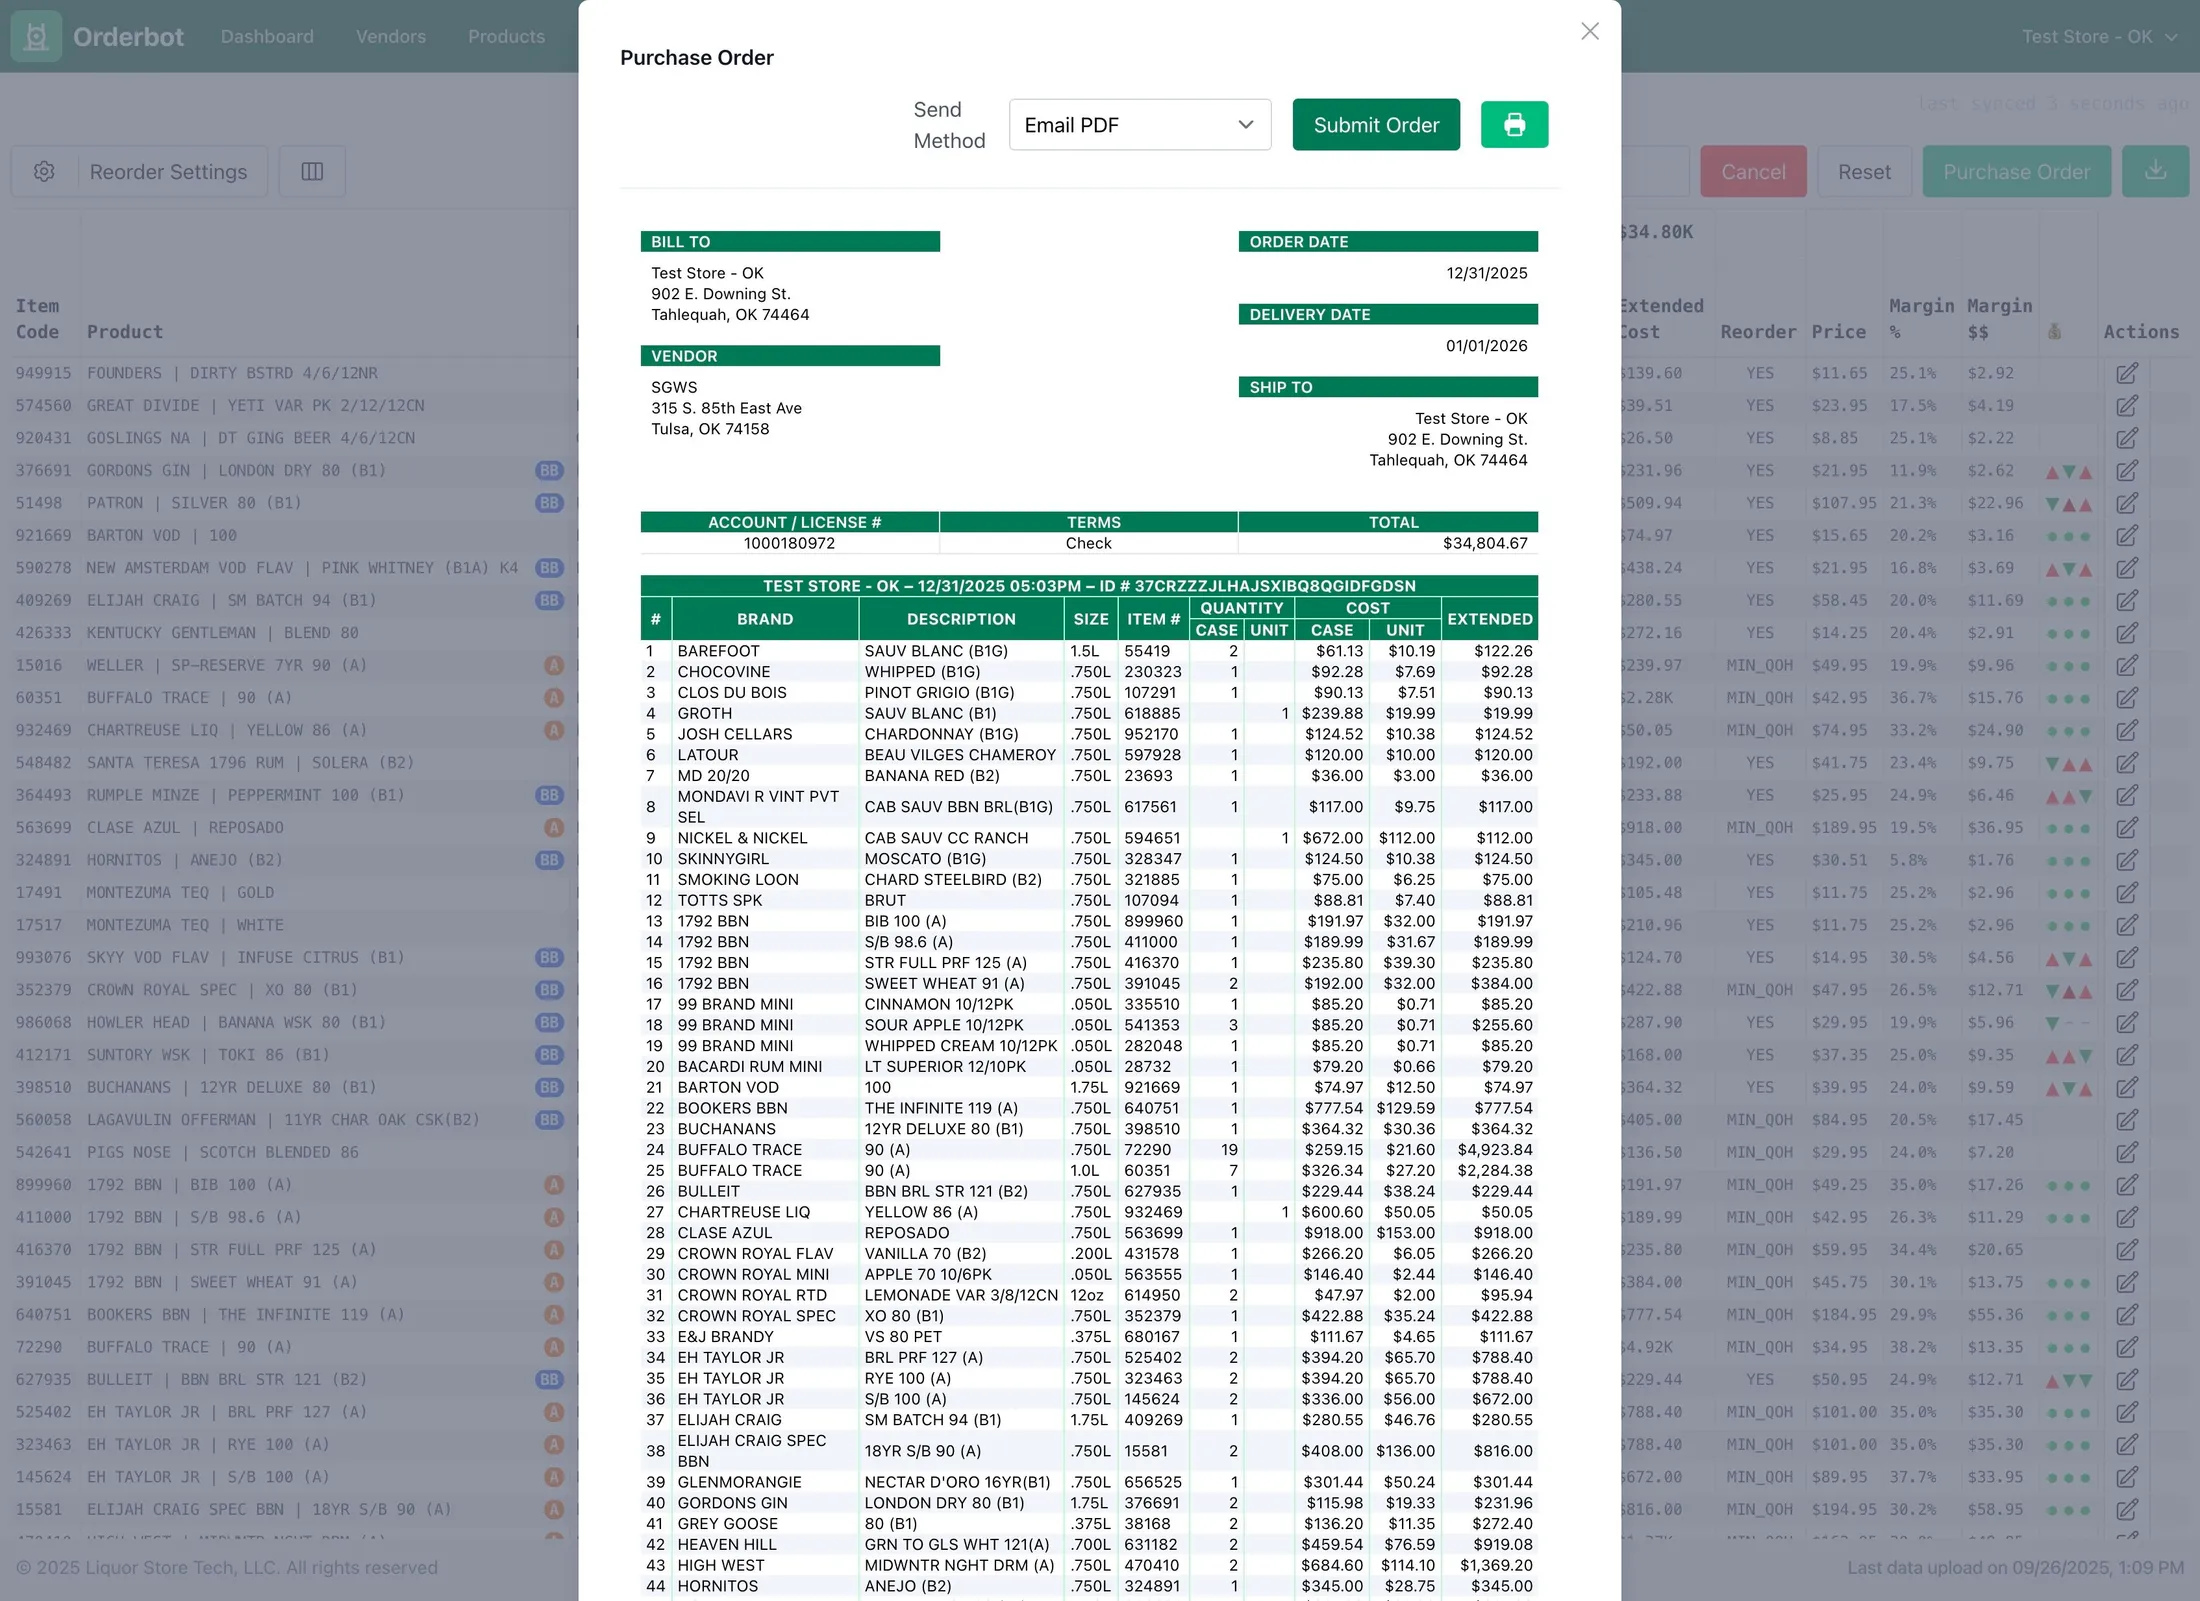The image size is (2200, 1601).
Task: Open the Dashboard menu item
Action: (x=267, y=37)
